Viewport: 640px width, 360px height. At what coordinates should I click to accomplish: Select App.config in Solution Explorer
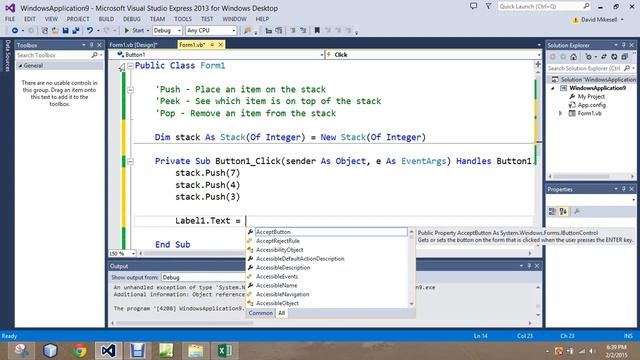tap(591, 105)
